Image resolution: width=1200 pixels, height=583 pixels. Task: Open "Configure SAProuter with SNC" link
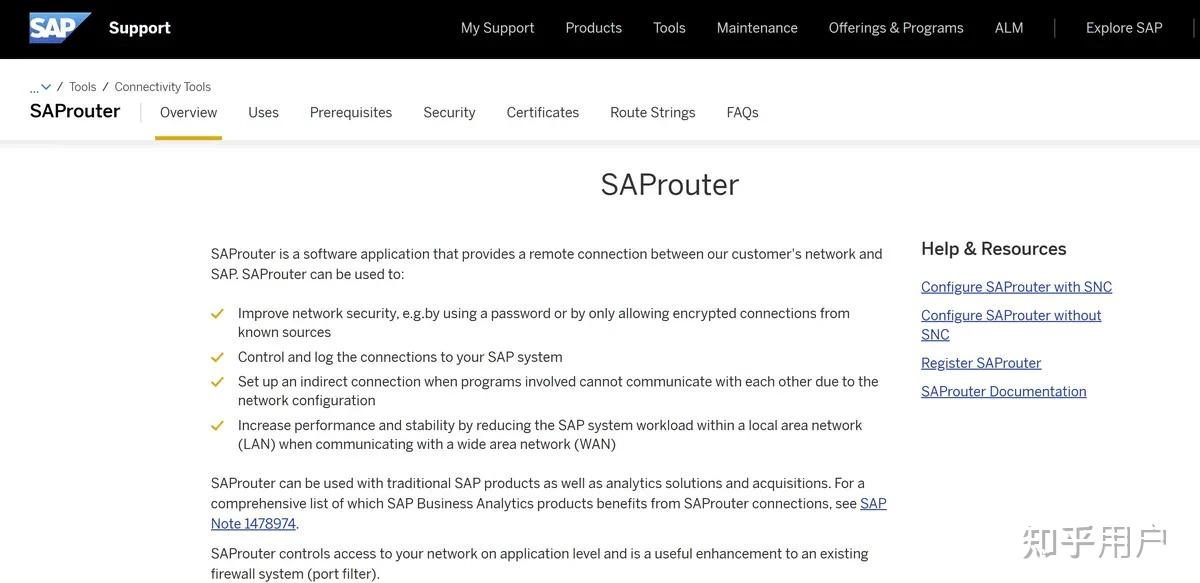click(x=1016, y=286)
